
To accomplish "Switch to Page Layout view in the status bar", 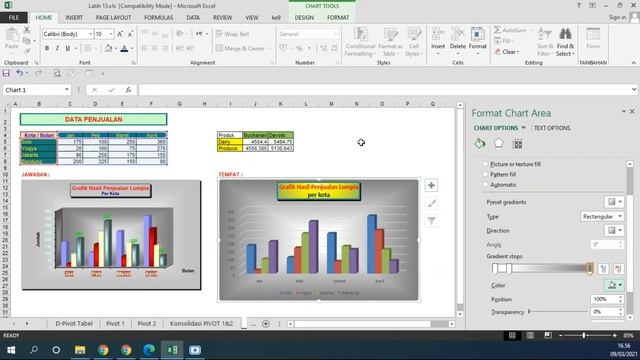I will pos(530,336).
